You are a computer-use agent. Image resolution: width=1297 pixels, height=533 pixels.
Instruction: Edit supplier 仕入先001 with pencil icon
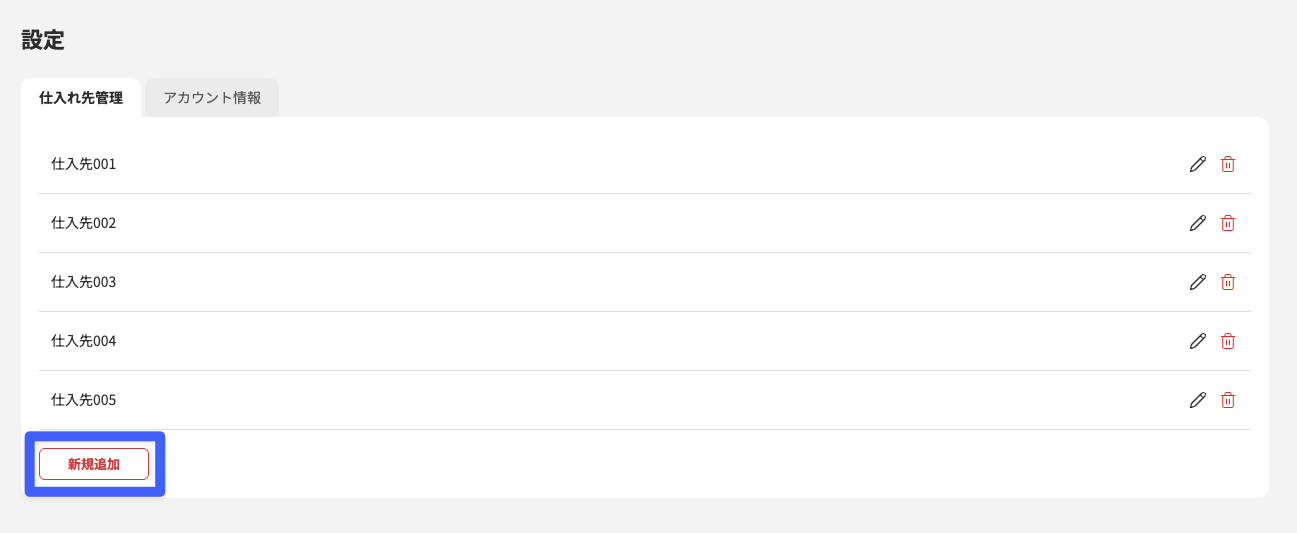pos(1197,164)
